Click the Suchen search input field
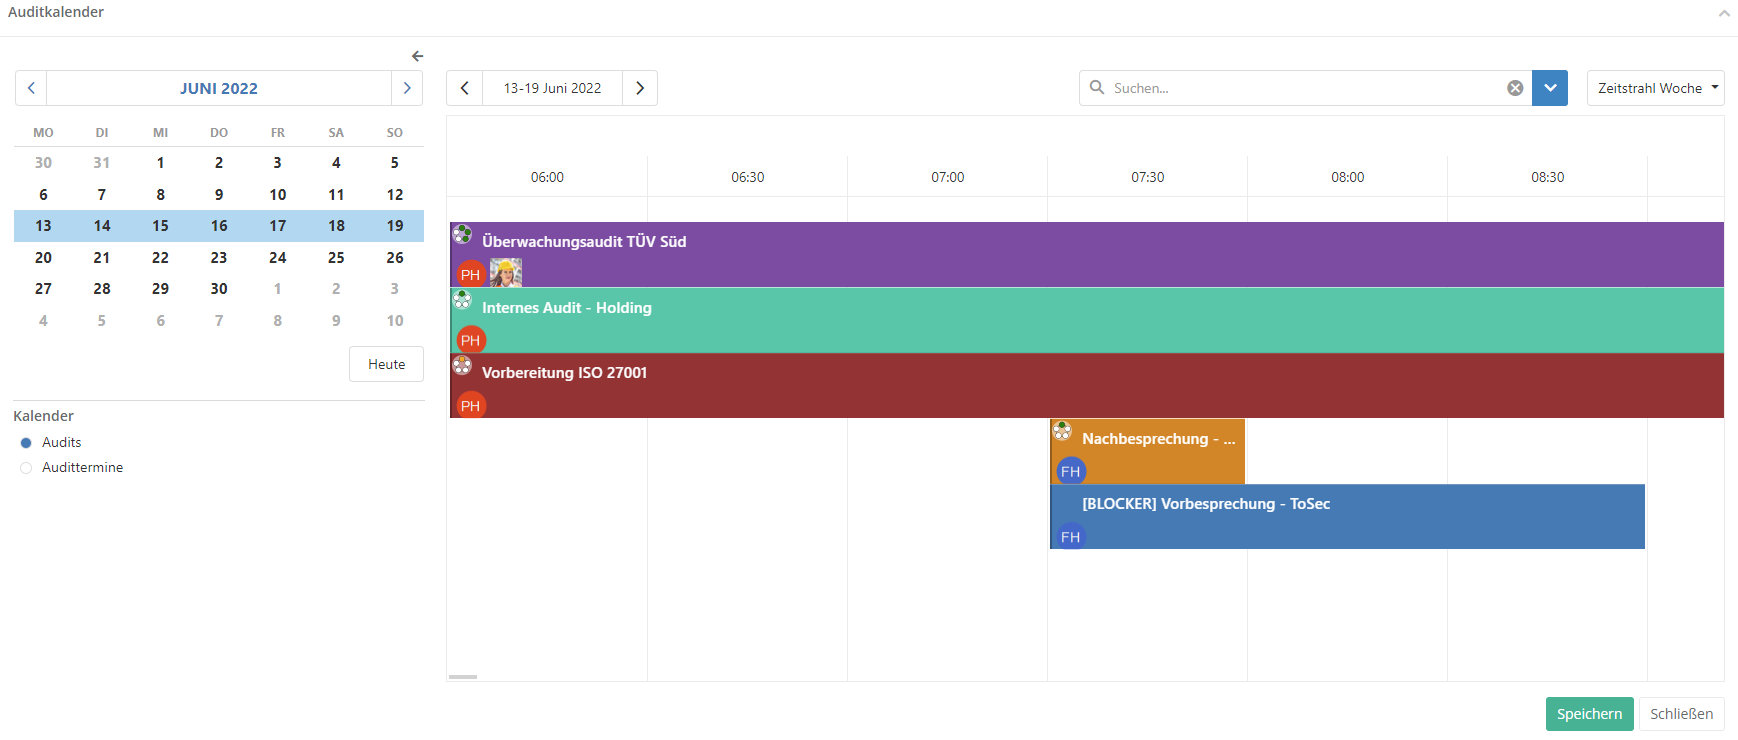This screenshot has width=1738, height=740. [x=1300, y=88]
